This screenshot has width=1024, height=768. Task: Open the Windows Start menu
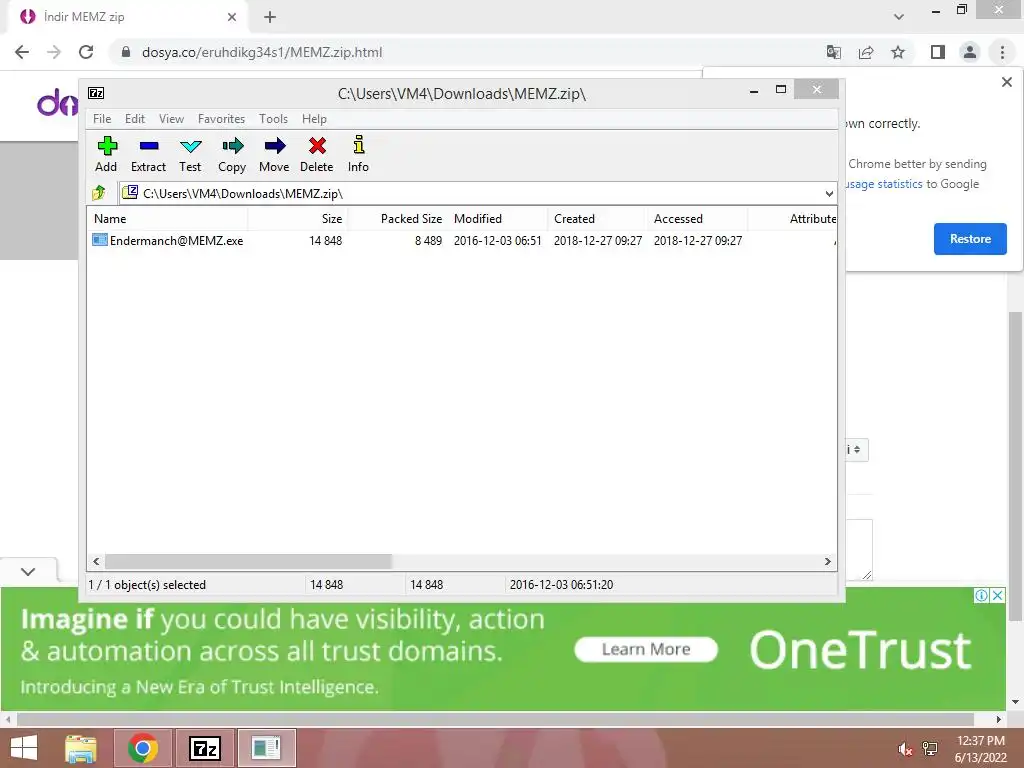[x=24, y=748]
